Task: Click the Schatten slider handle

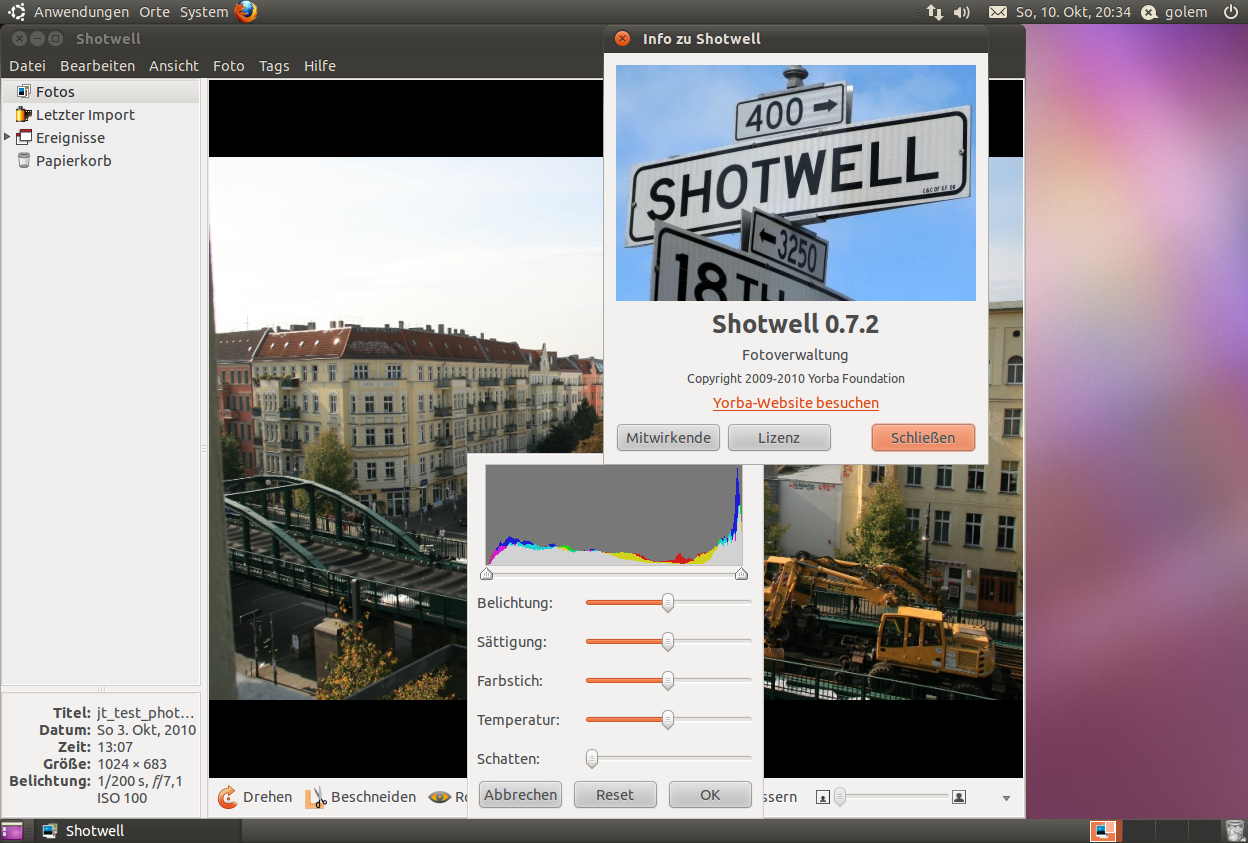Action: pos(592,758)
